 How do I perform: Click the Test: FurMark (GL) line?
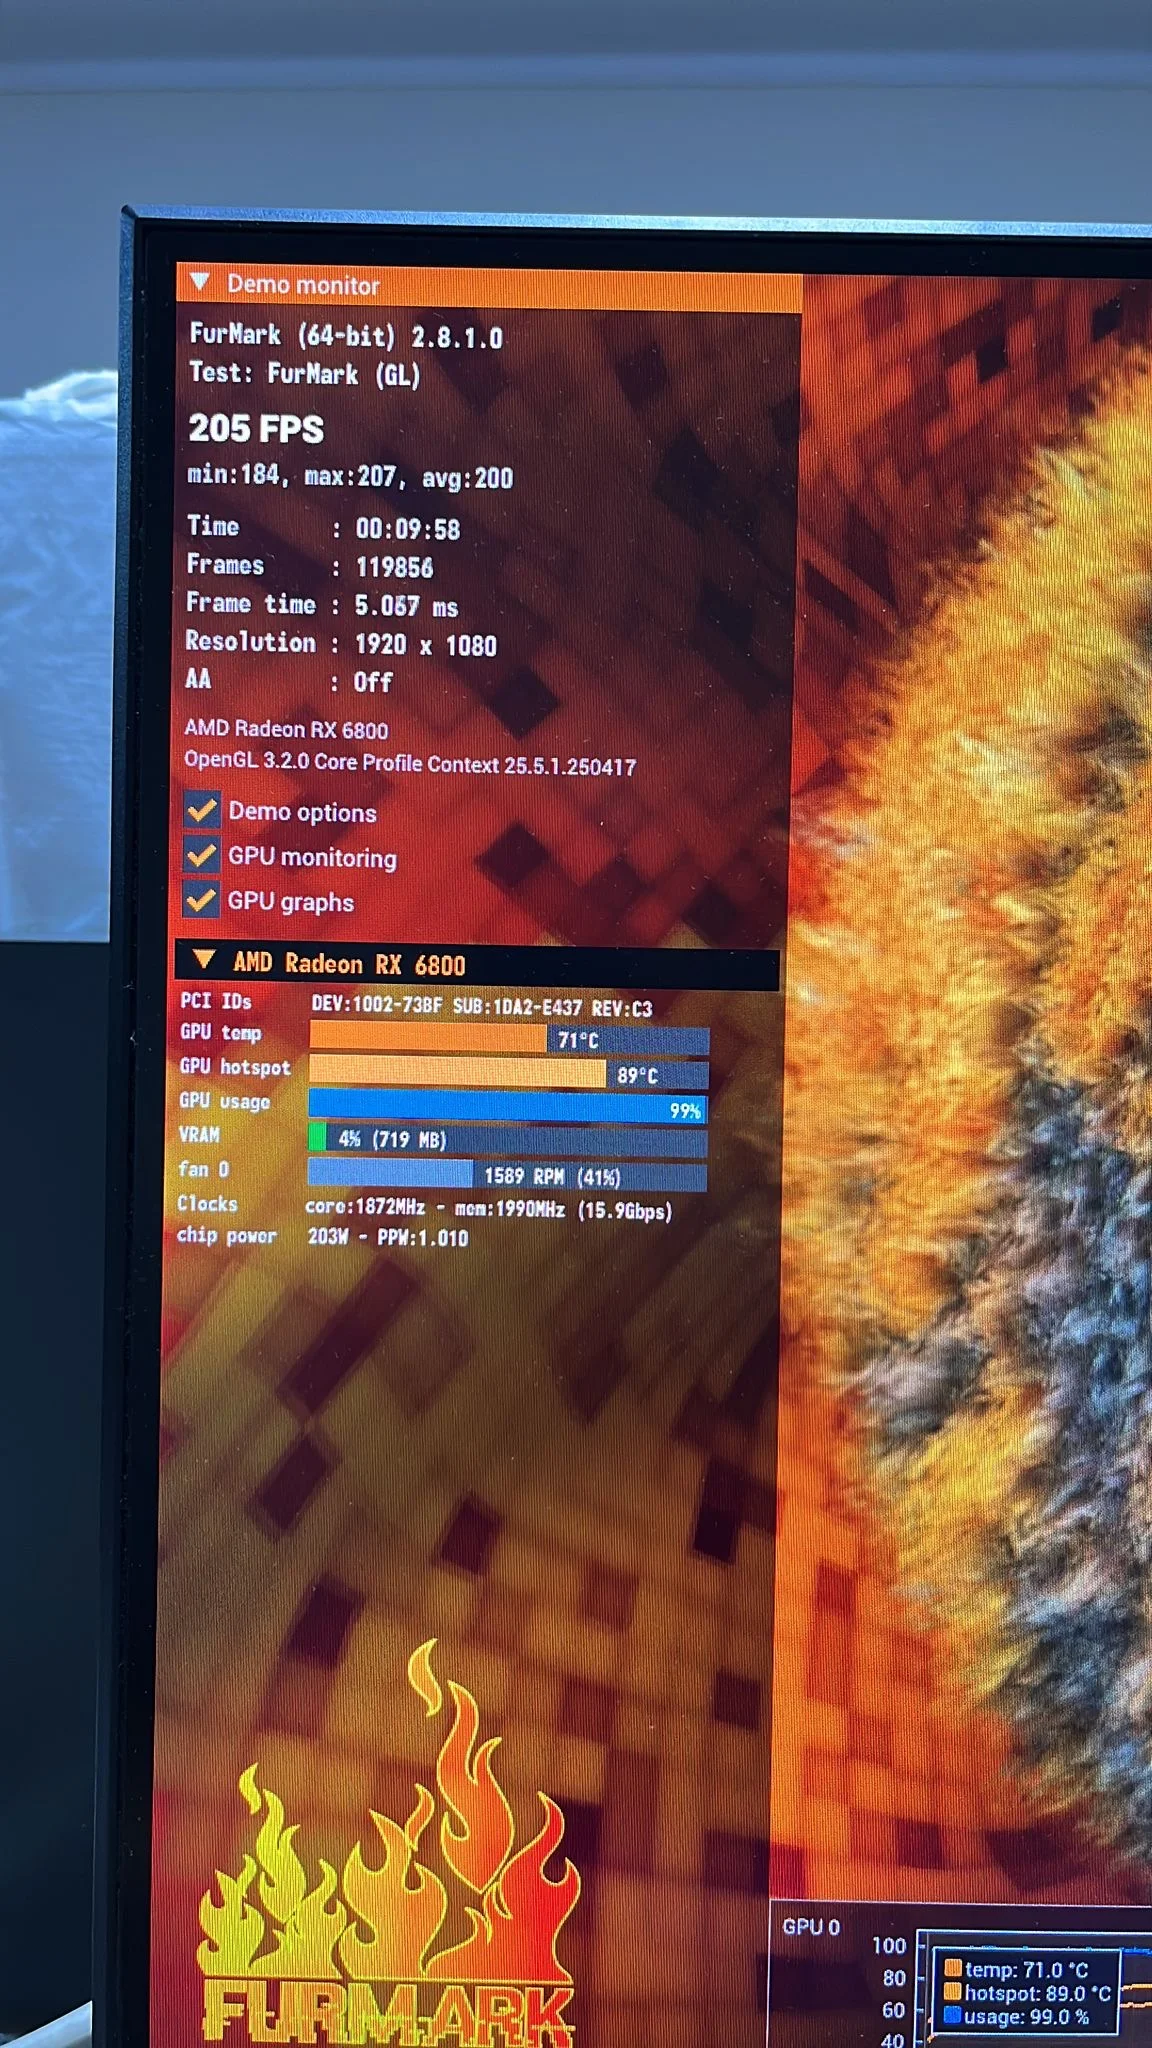(x=305, y=373)
